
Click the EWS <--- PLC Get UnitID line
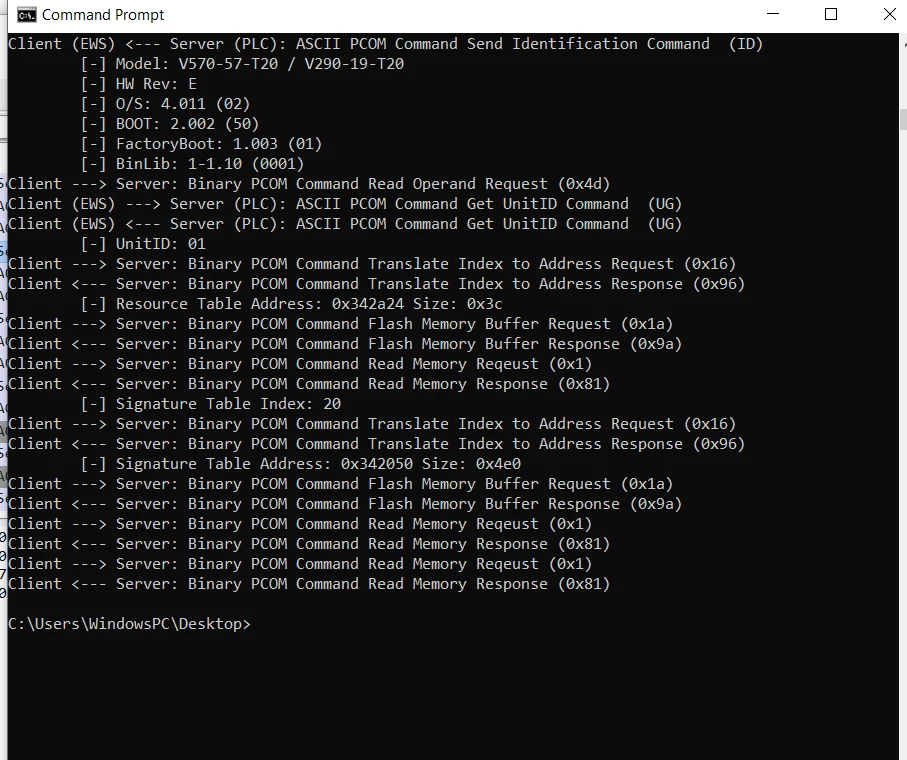coord(345,224)
